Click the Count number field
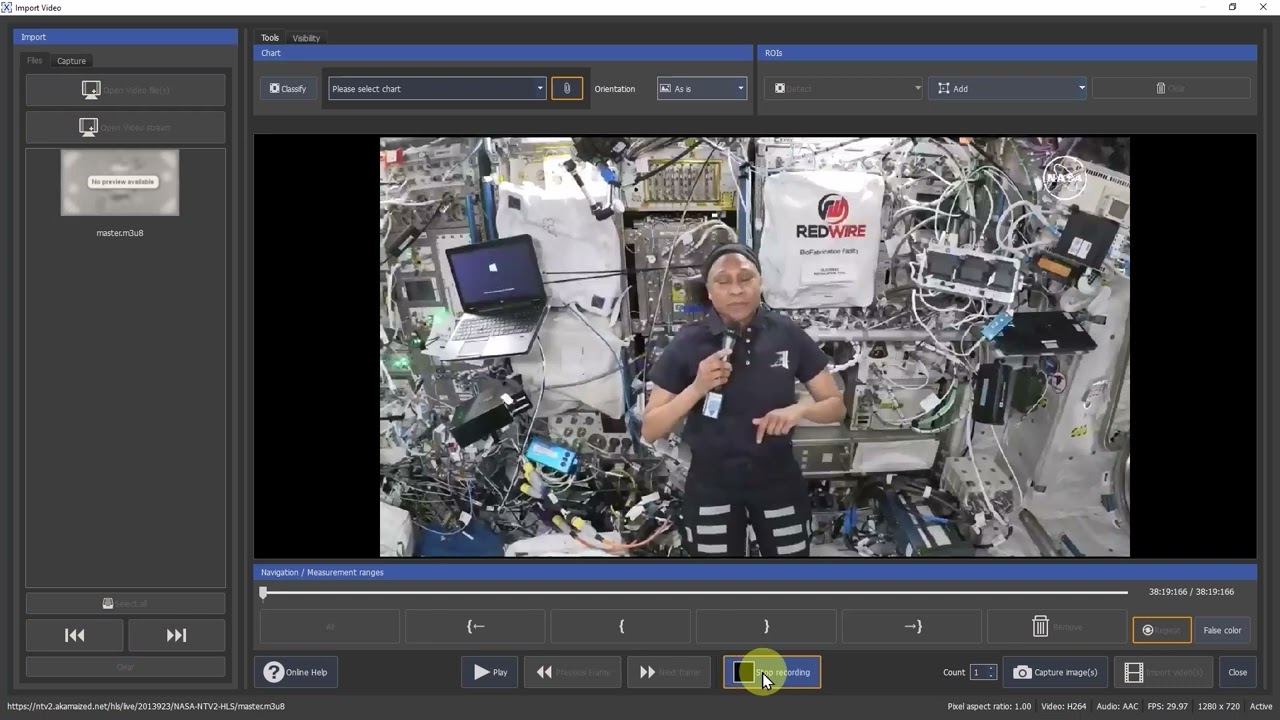The width and height of the screenshot is (1280, 720). tap(977, 672)
